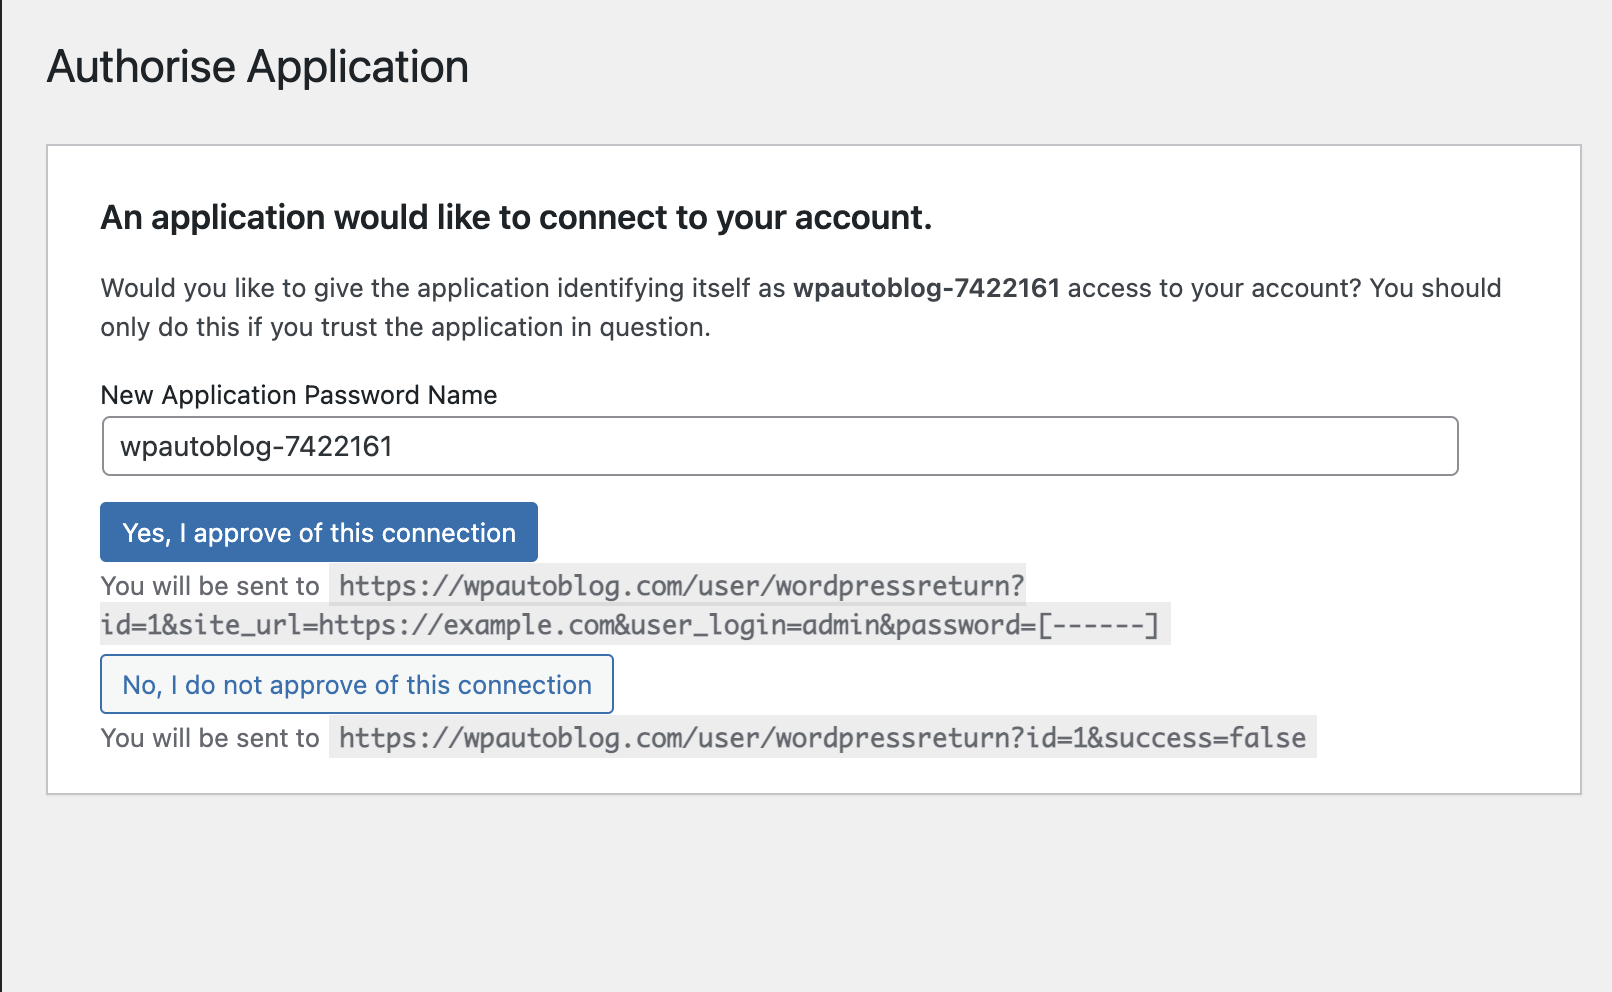Click 'You will be sent to' under No button

(210, 738)
